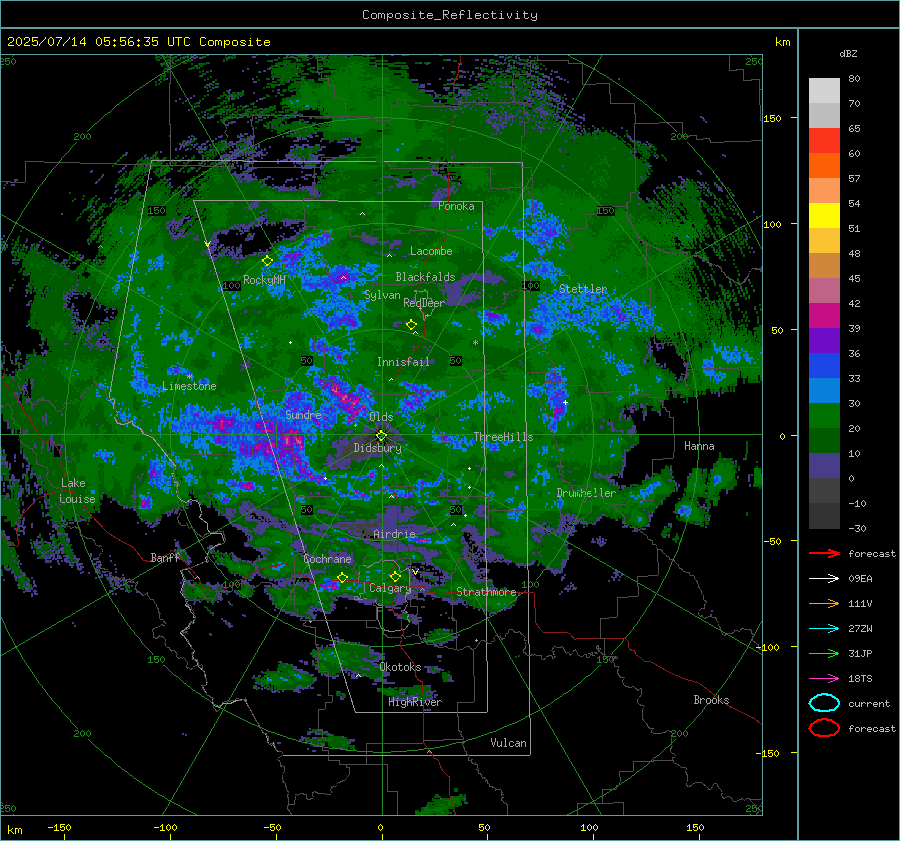Image resolution: width=900 pixels, height=841 pixels.
Task: Click the Composite_Reflectivity title
Action: tap(449, 15)
